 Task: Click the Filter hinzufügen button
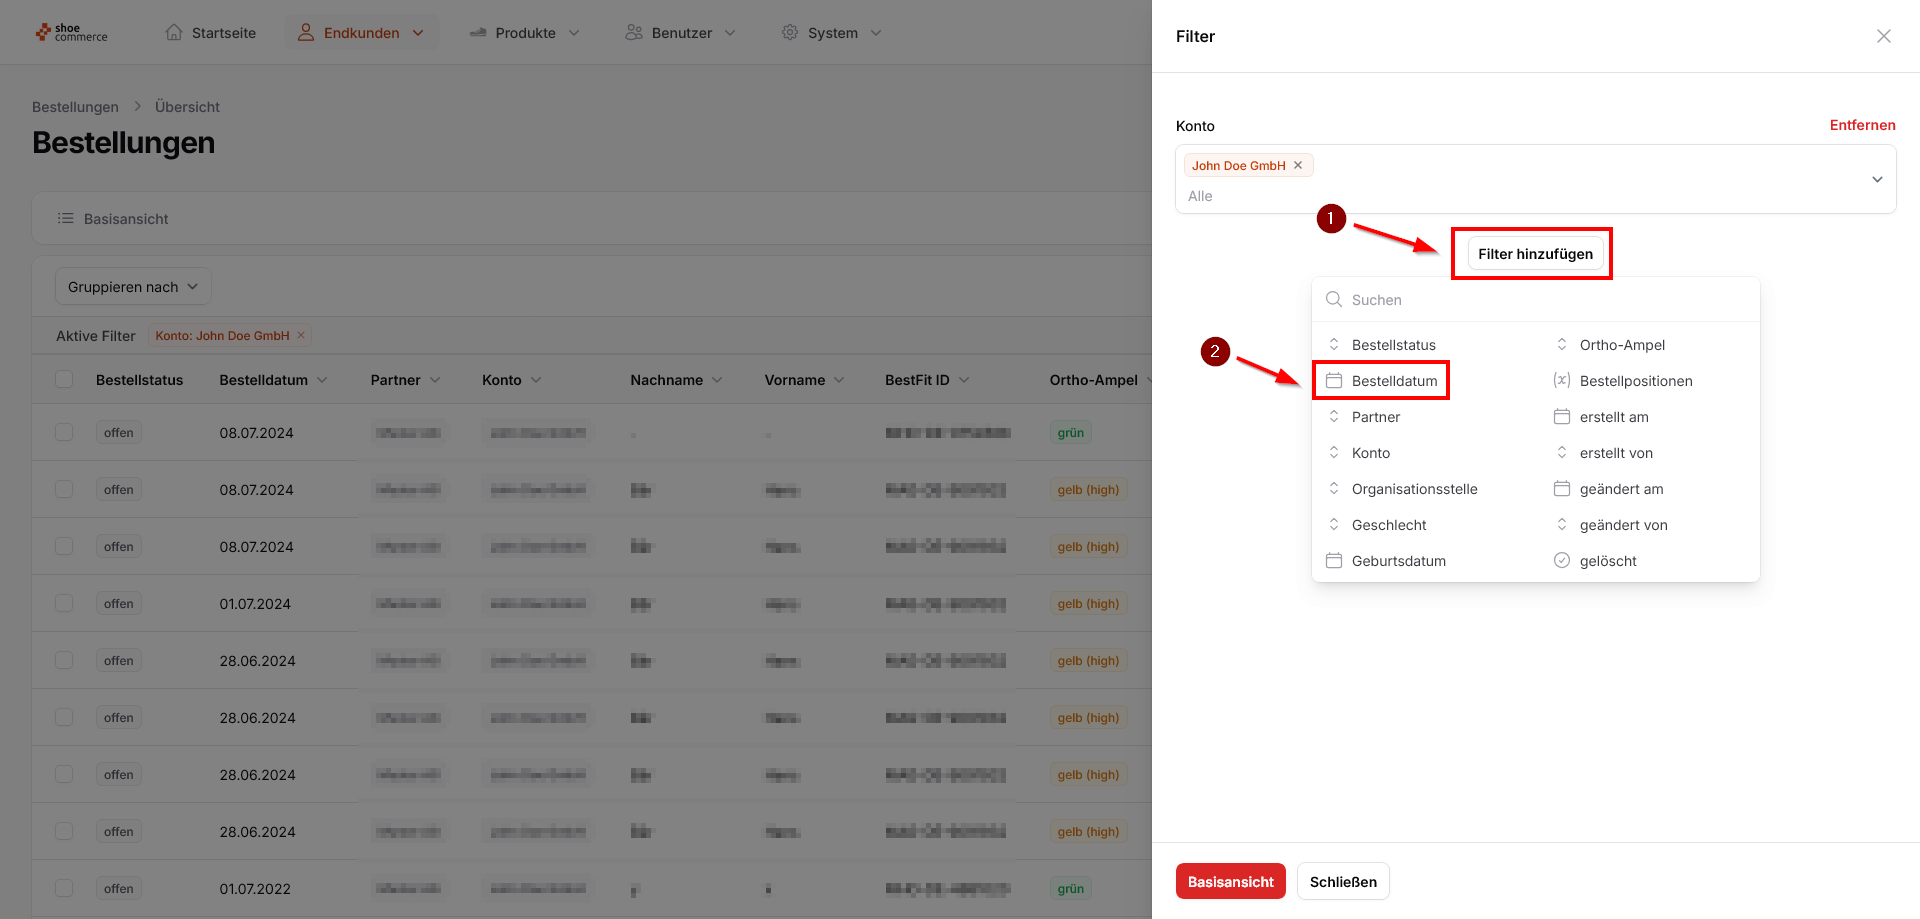pyautogui.click(x=1535, y=254)
